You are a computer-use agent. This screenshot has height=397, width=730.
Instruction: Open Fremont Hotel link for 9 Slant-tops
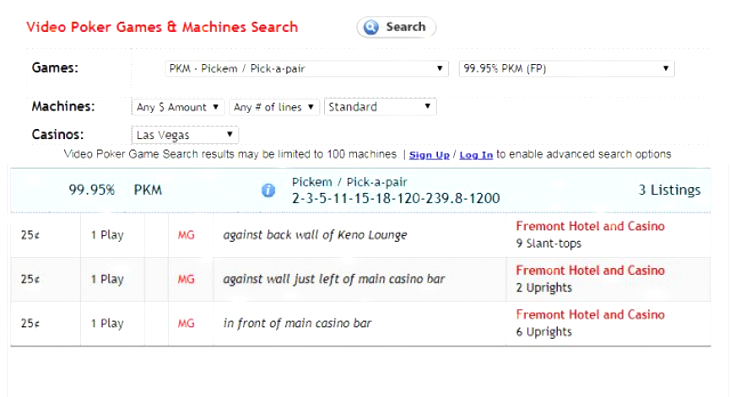[590, 226]
